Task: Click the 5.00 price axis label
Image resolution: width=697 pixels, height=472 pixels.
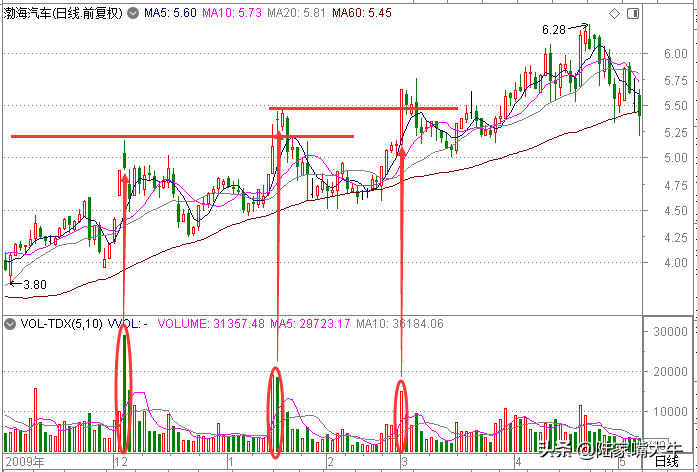Action: click(676, 158)
